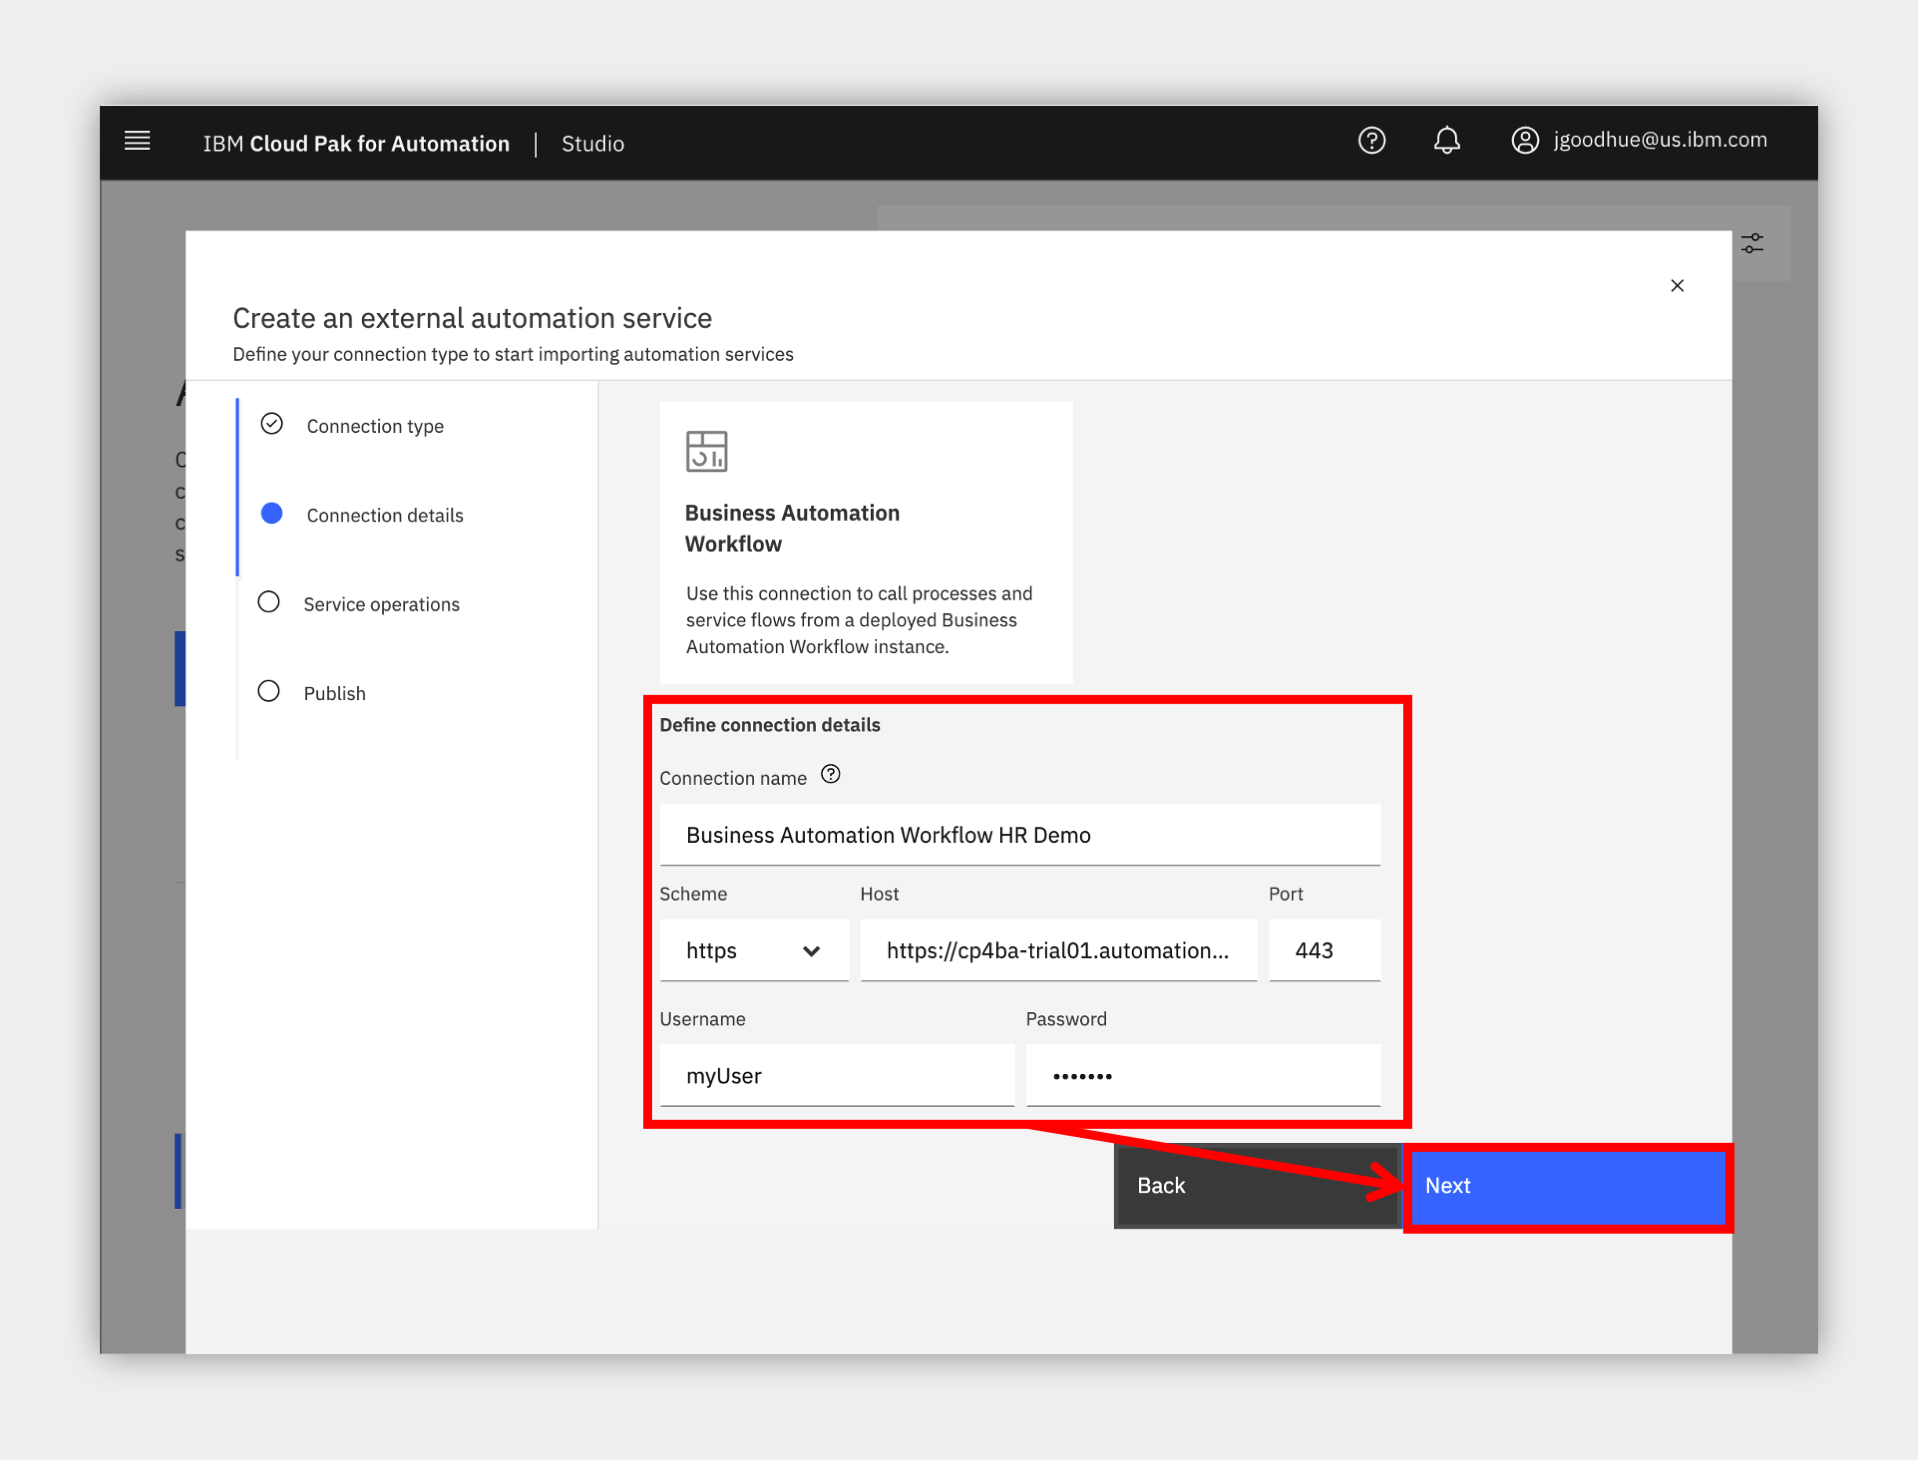Click the Password input field
Screen dimensions: 1918x1460
pyautogui.click(x=1203, y=1076)
